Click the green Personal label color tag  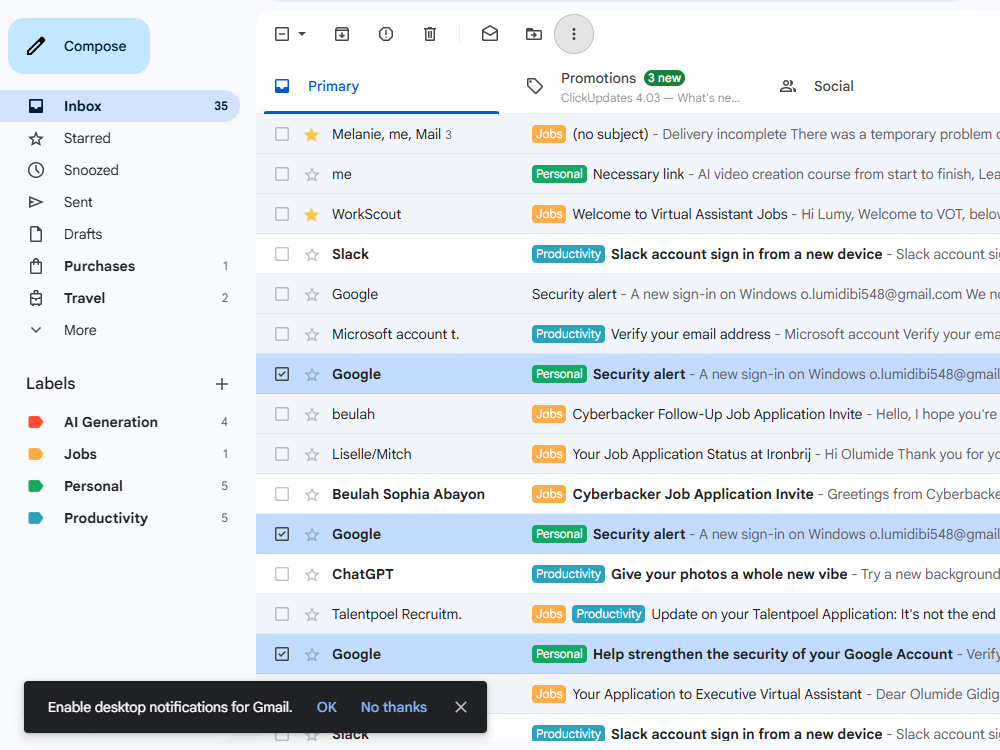[36, 486]
